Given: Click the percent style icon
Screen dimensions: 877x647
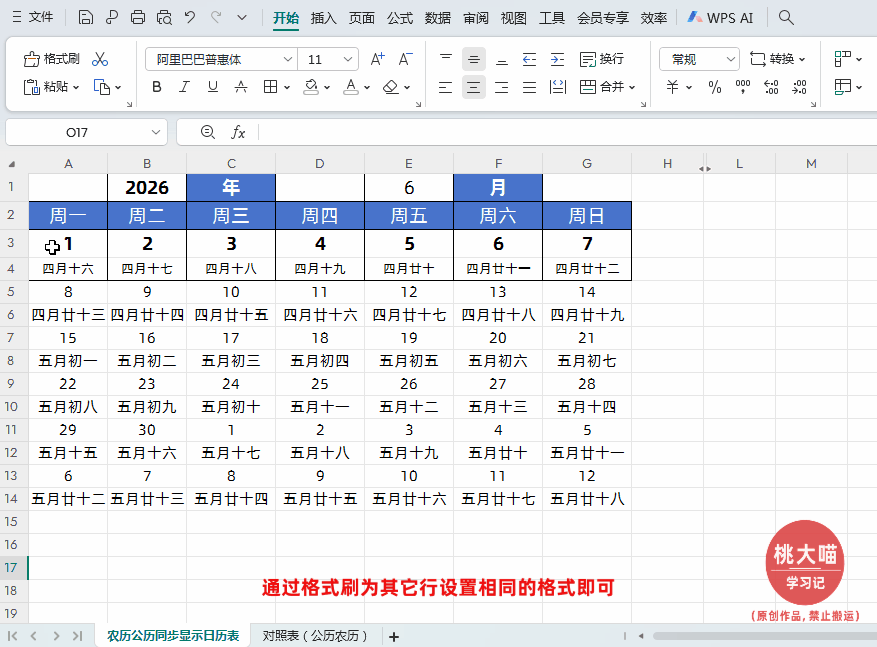Looking at the screenshot, I should coord(713,88).
